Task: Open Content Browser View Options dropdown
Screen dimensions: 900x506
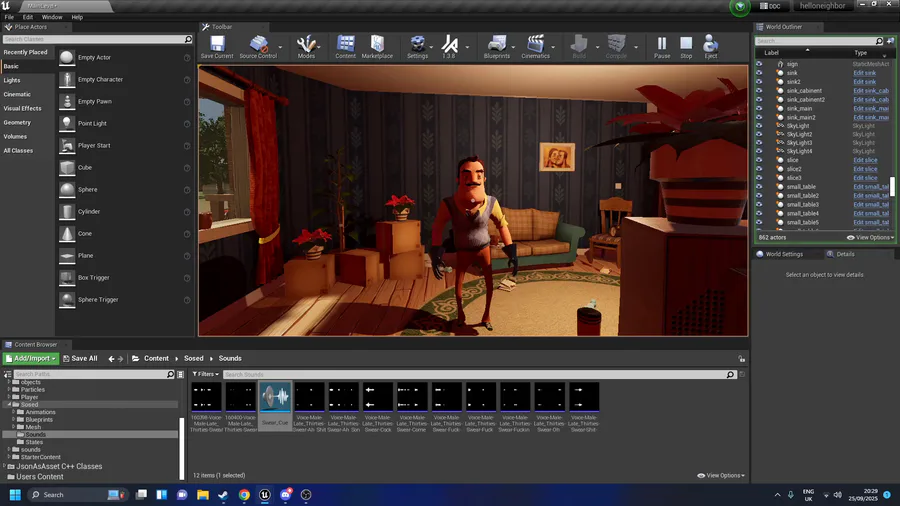Action: (x=721, y=476)
